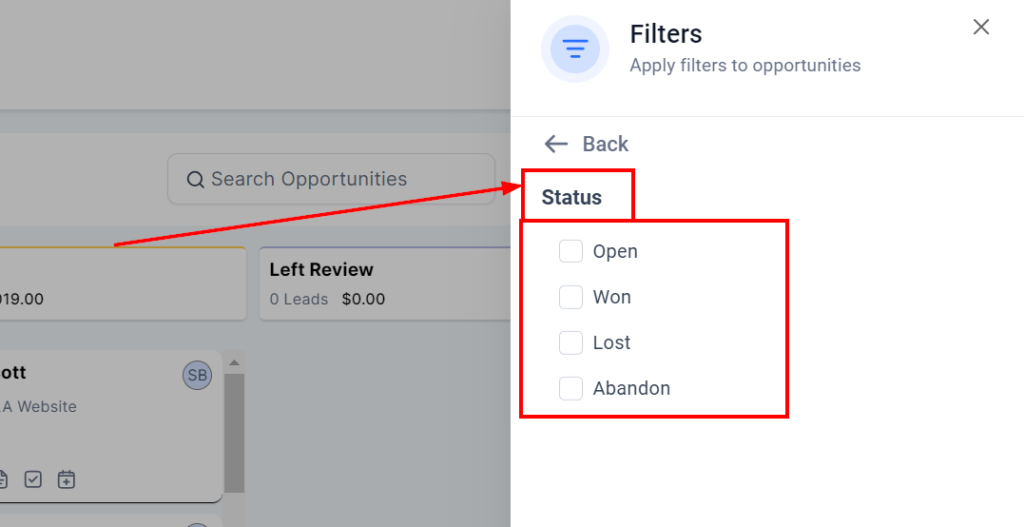Screen dimensions: 1024x527
Task: Enable the Lost status filter
Action: coord(571,343)
